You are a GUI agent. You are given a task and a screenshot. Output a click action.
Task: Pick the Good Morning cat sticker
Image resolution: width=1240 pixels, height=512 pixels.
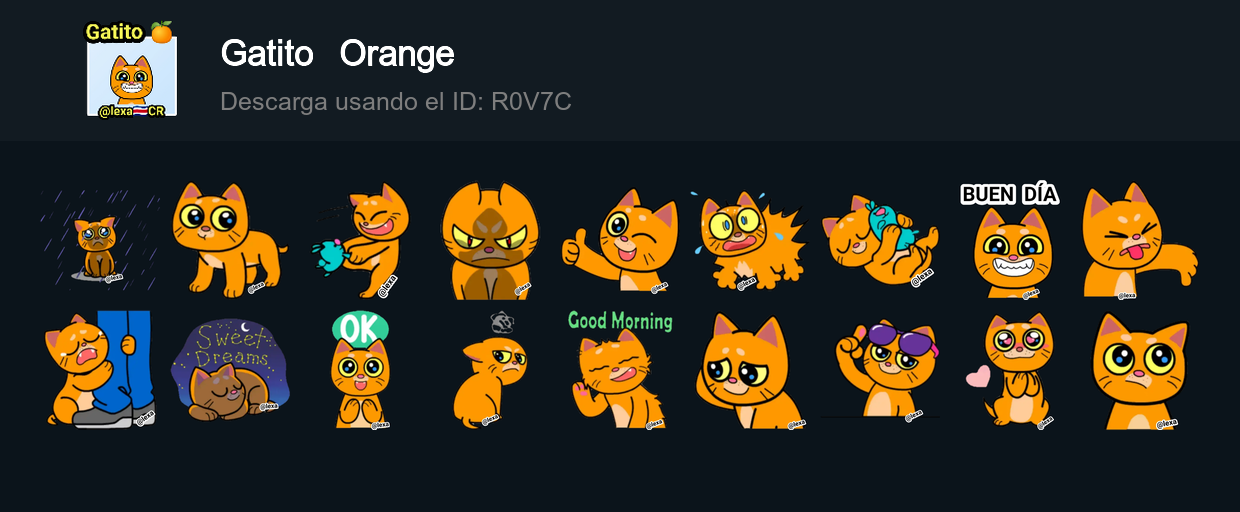tap(620, 370)
